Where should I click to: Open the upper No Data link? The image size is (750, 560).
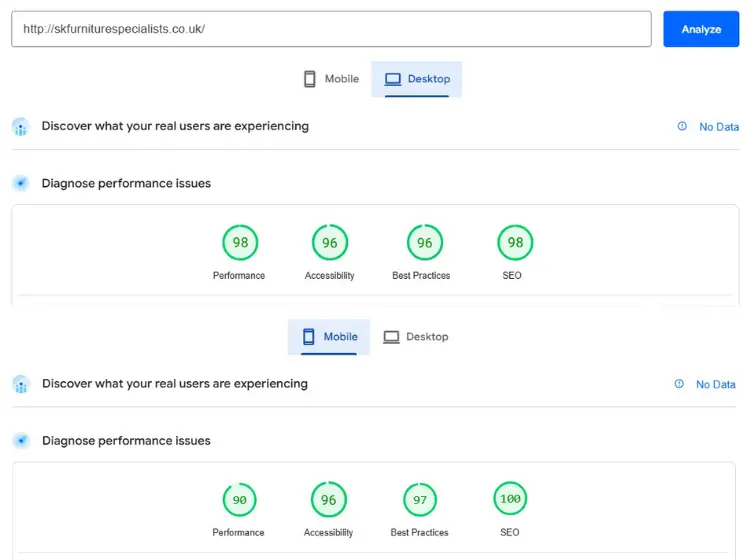click(x=718, y=127)
